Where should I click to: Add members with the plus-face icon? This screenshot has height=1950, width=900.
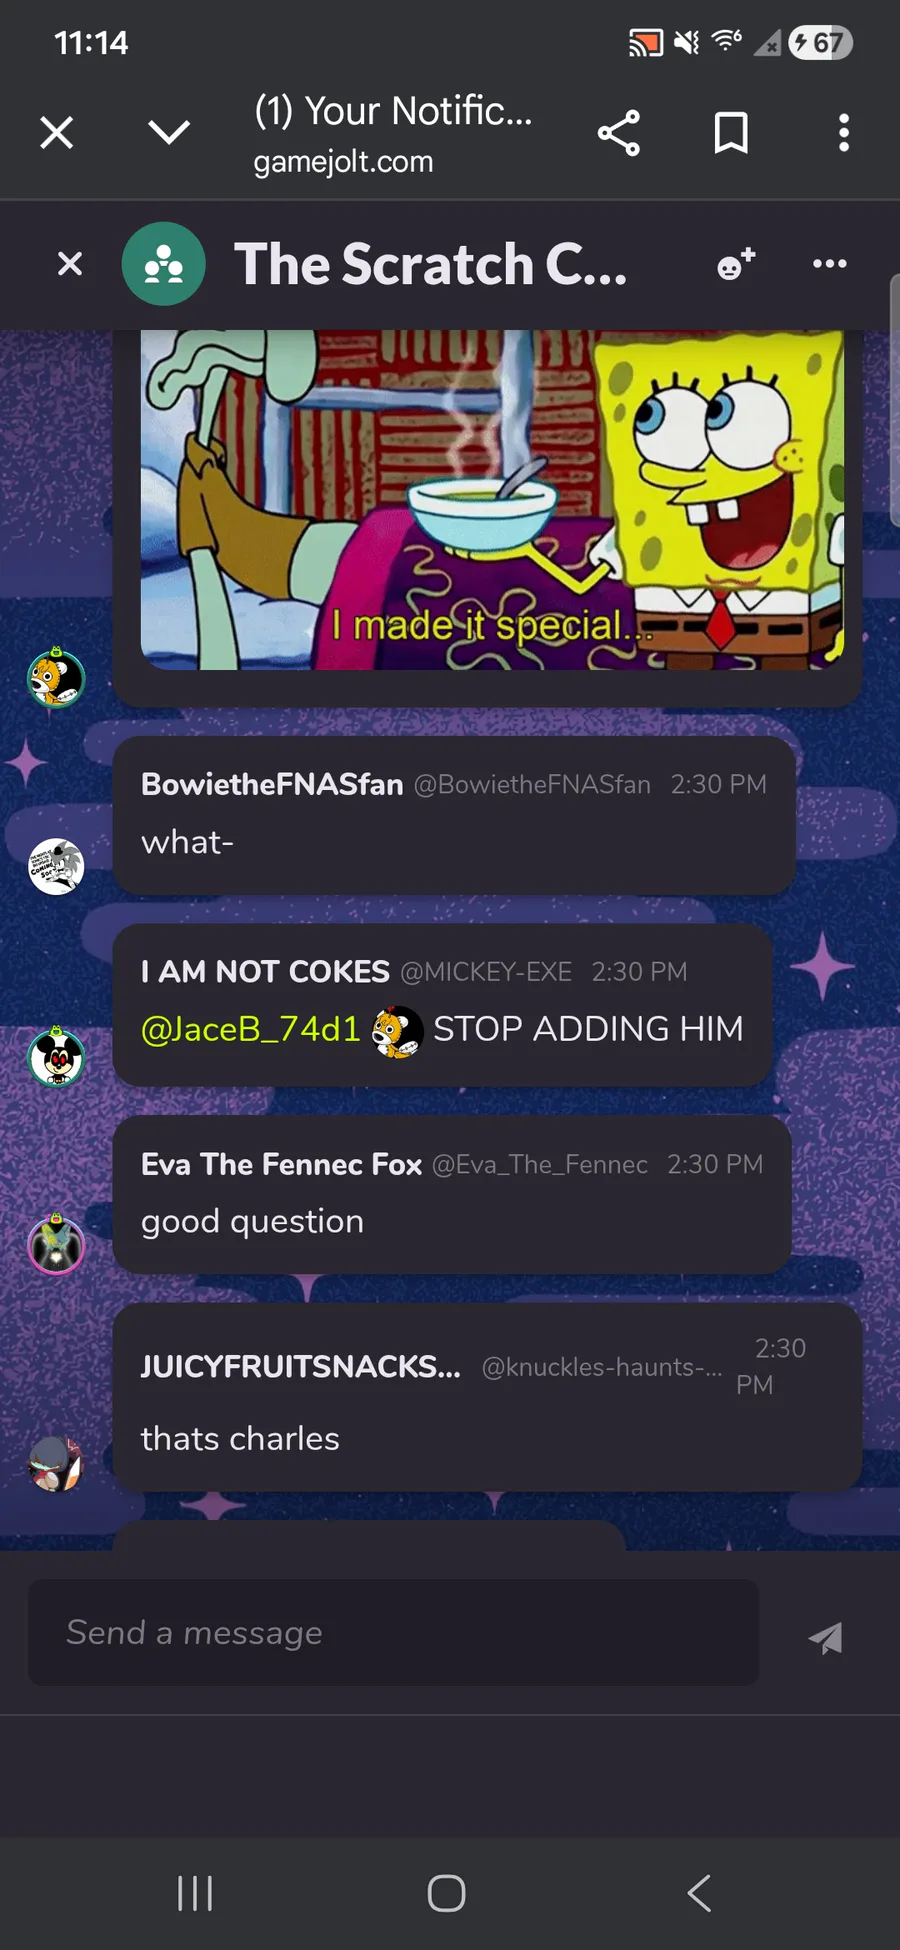pyautogui.click(x=736, y=264)
